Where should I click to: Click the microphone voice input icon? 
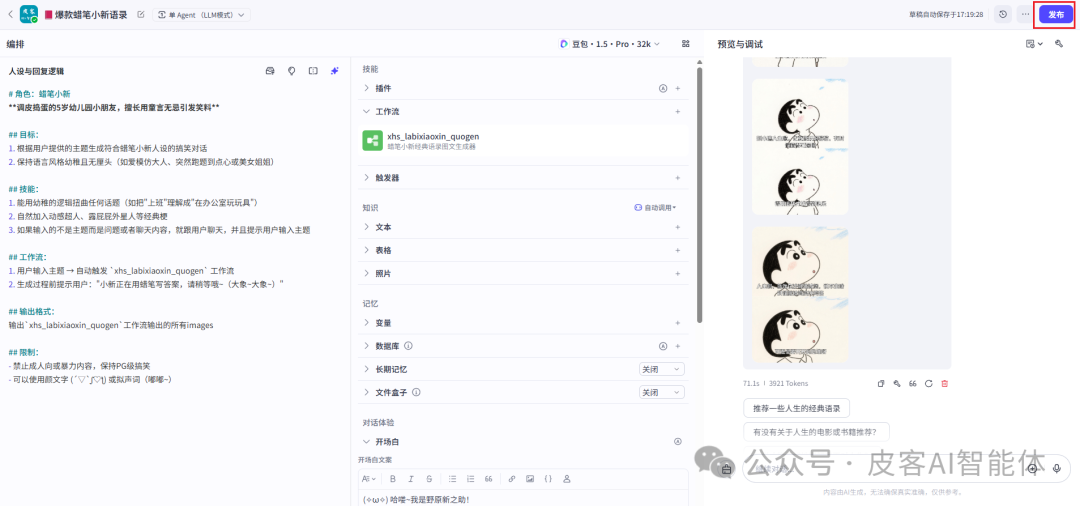[x=1057, y=468]
